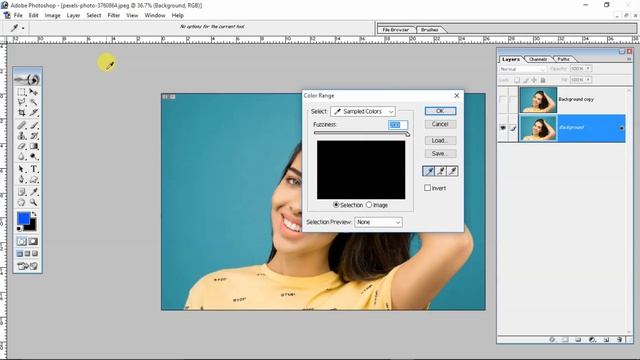The width and height of the screenshot is (640, 360).
Task: Swap foreground and background colors
Action: tap(34, 214)
